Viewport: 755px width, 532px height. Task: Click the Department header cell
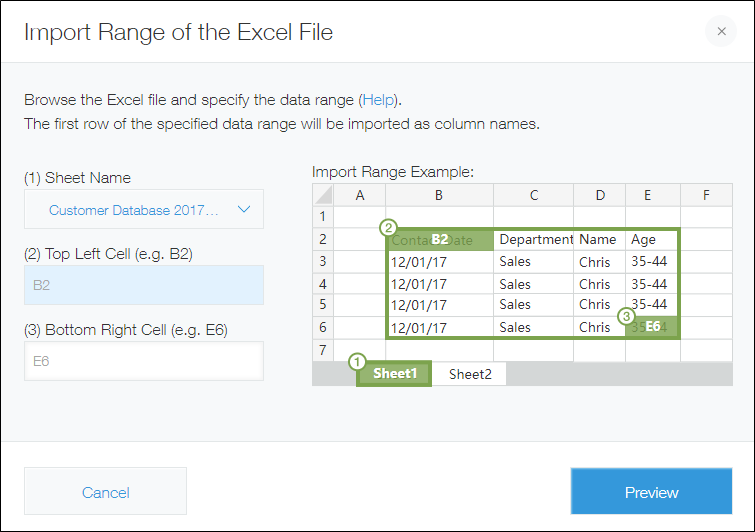pyautogui.click(x=535, y=240)
